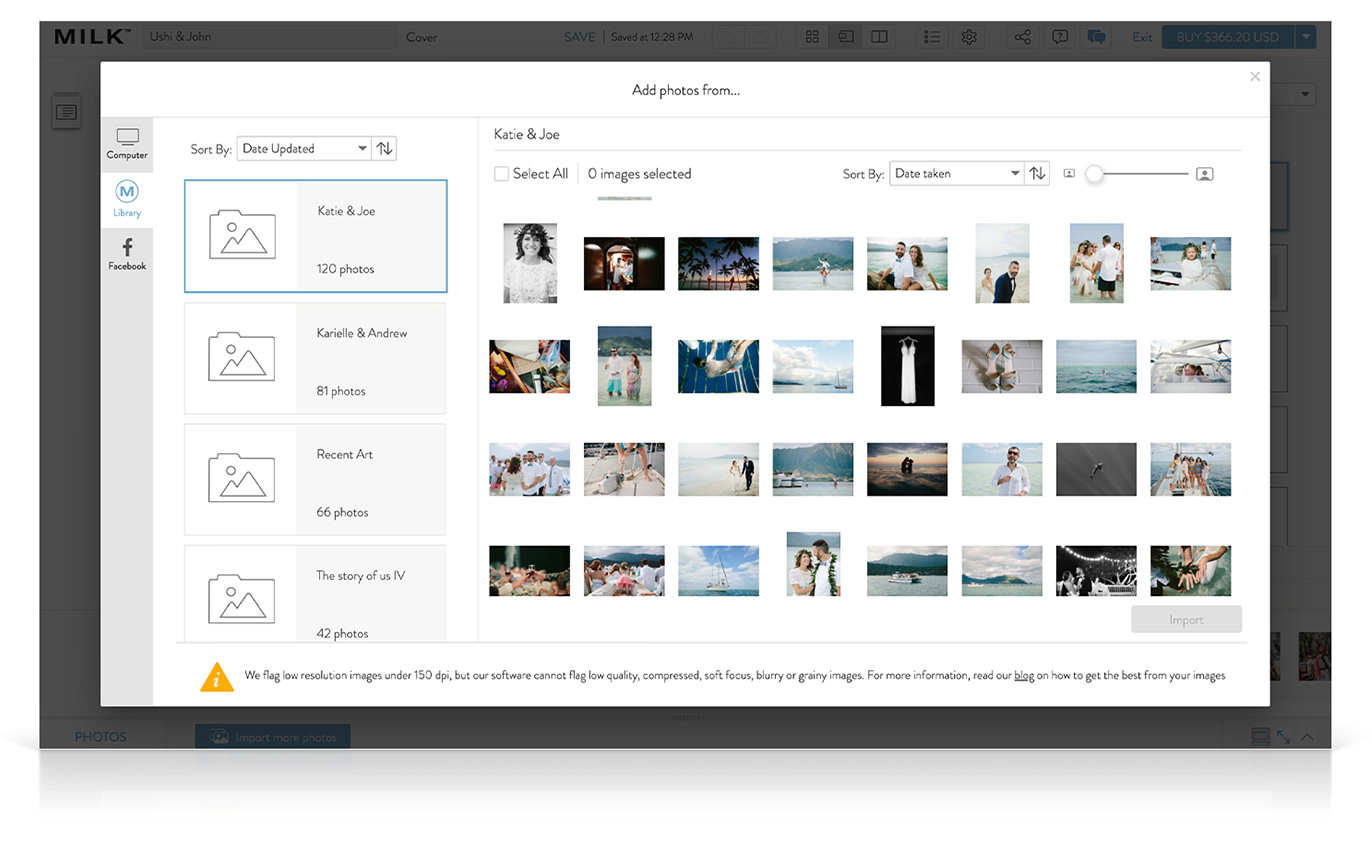This screenshot has height=860, width=1372.
Task: Reverse photo sort order next to Date taken
Action: [1037, 174]
